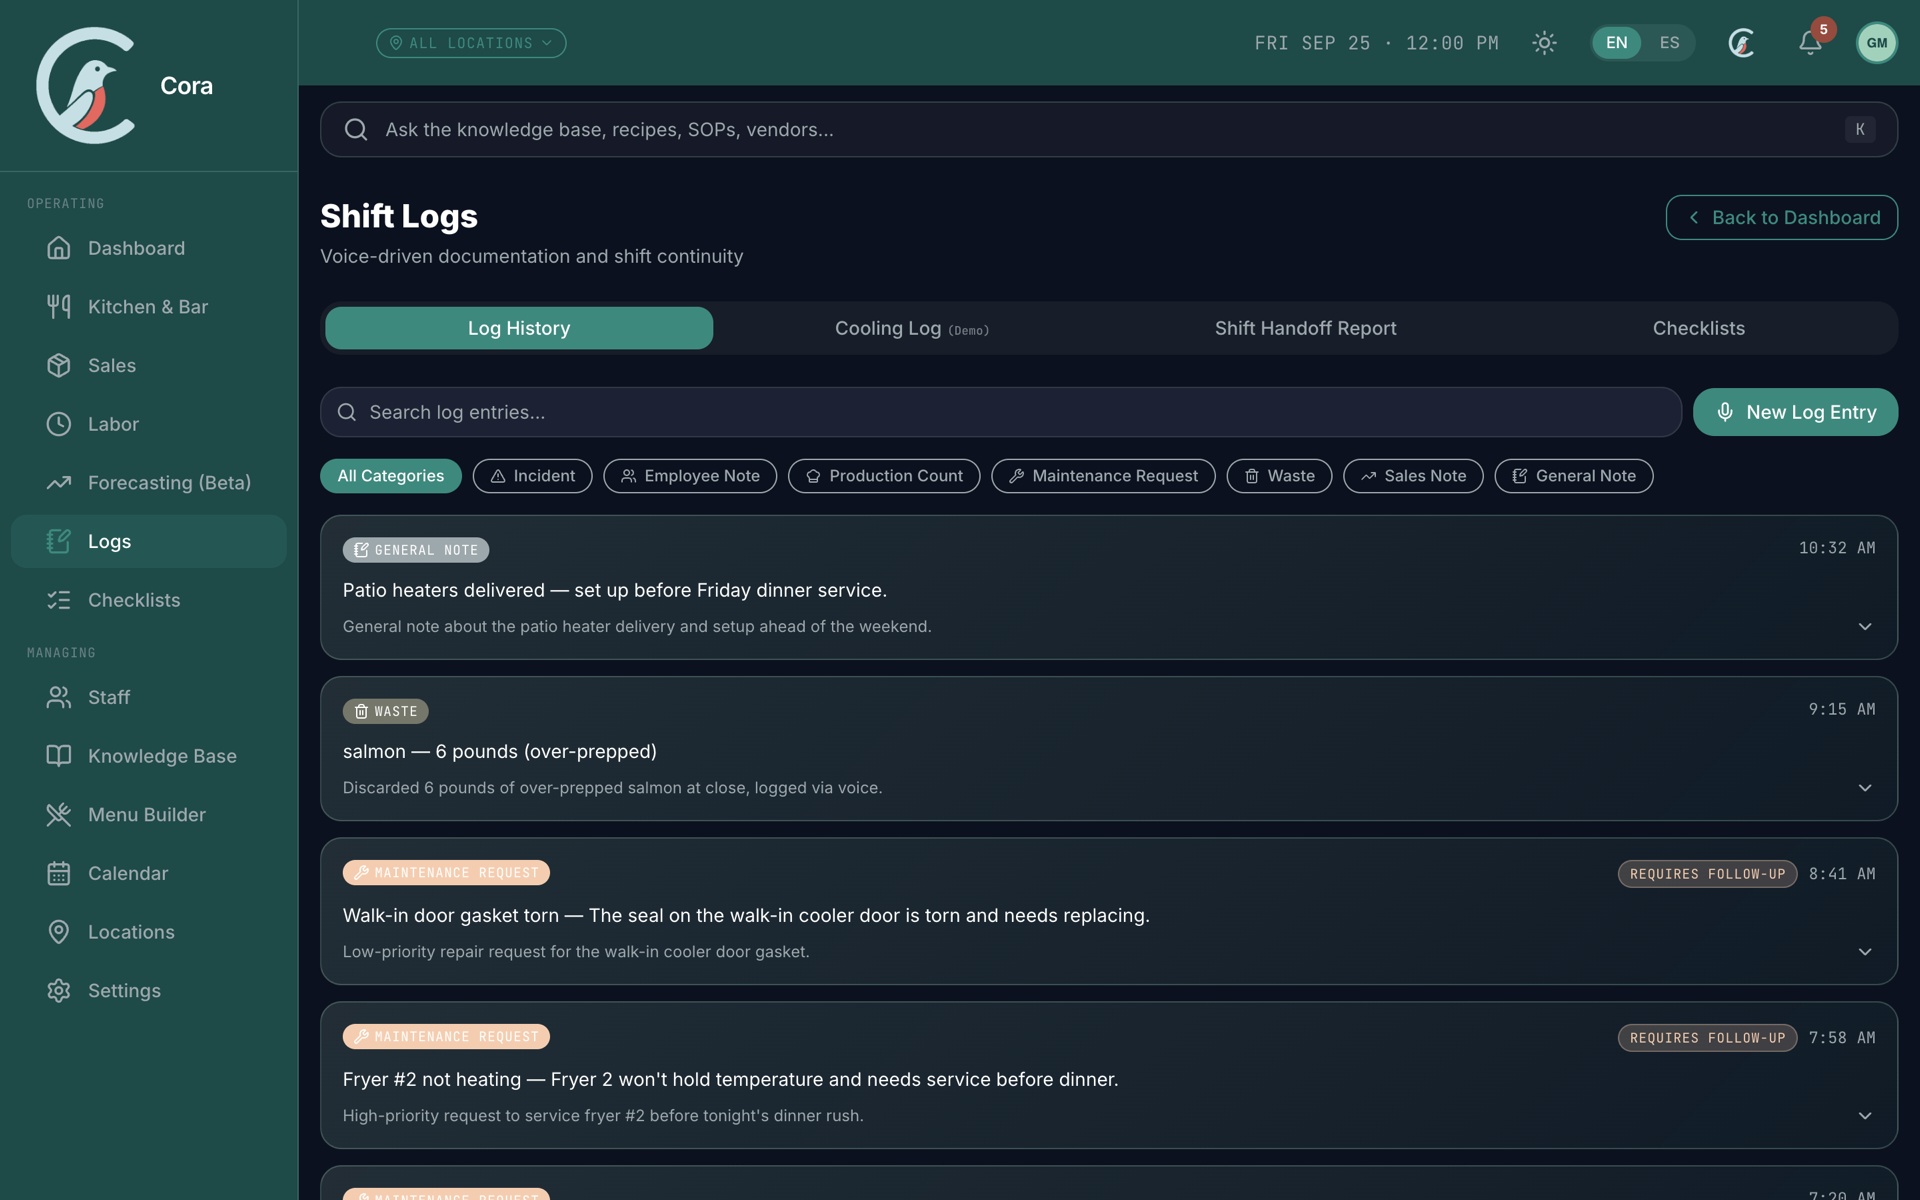Toggle the light/dark theme sun icon
The height and width of the screenshot is (1200, 1920).
pos(1544,43)
